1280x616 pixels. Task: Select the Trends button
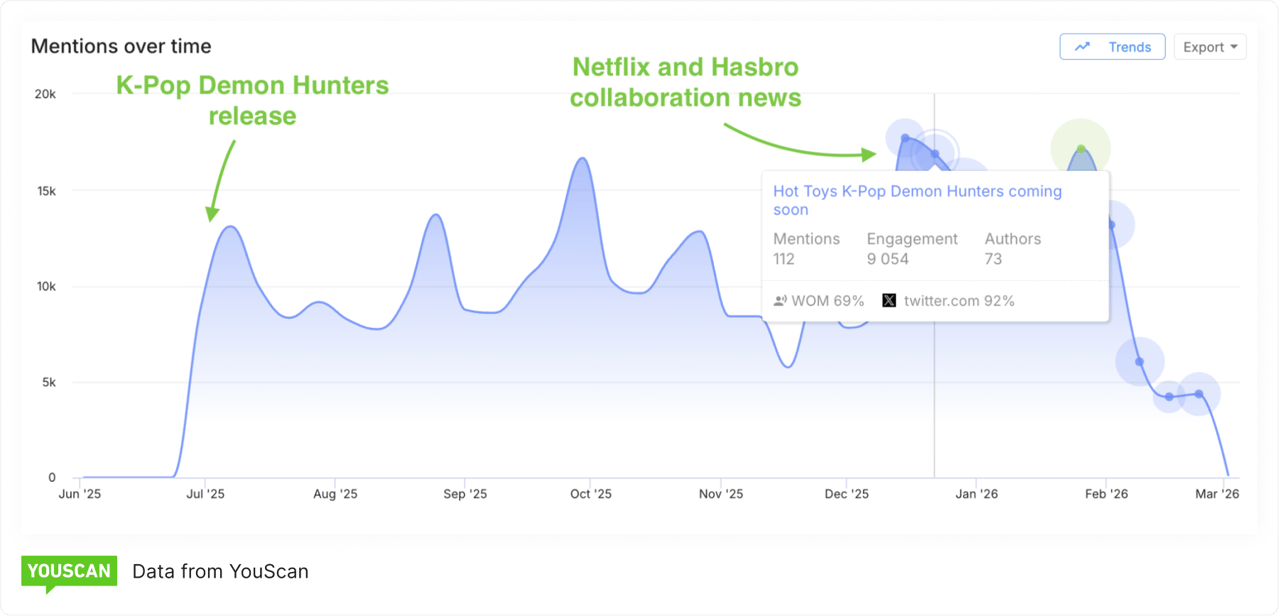pos(1112,46)
